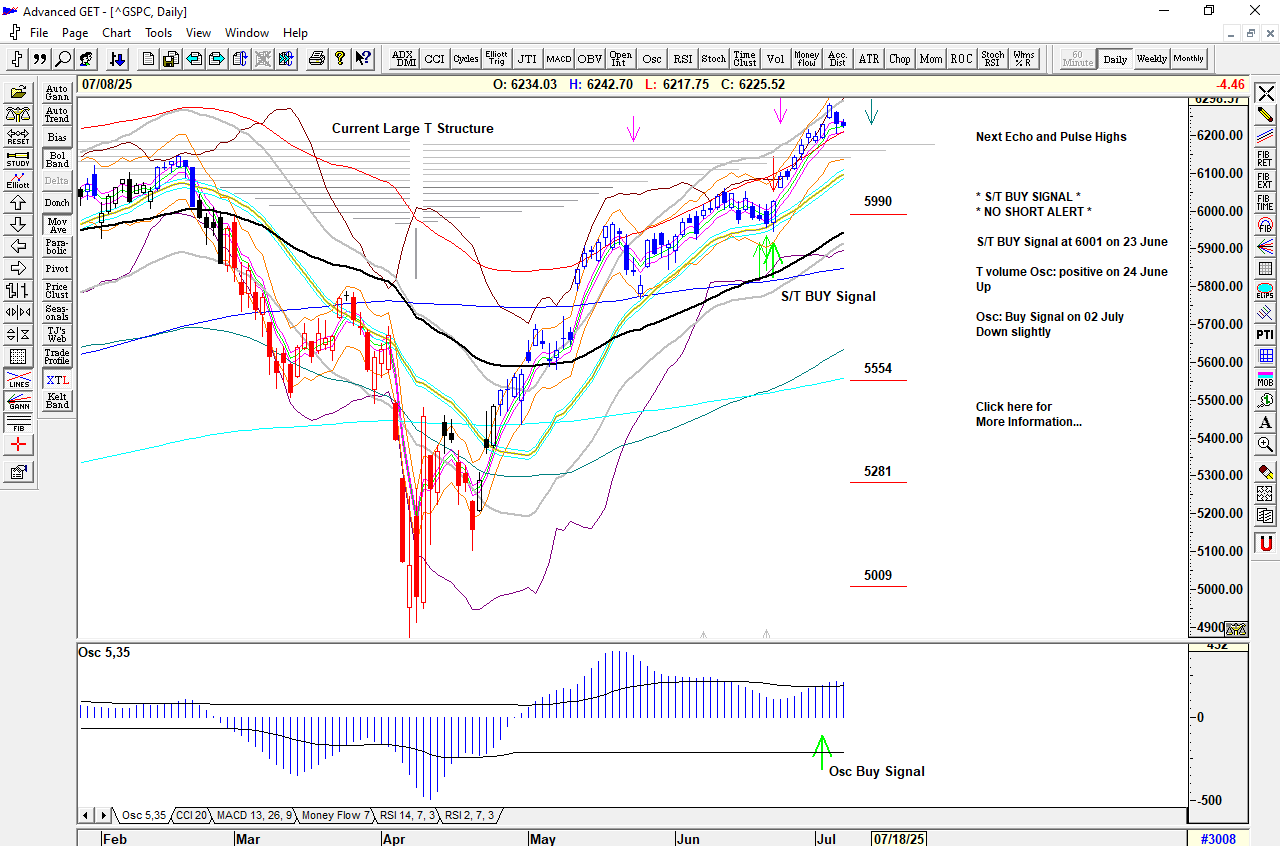1280x846 pixels.
Task: Click the RESET study icon
Action: 18,136
